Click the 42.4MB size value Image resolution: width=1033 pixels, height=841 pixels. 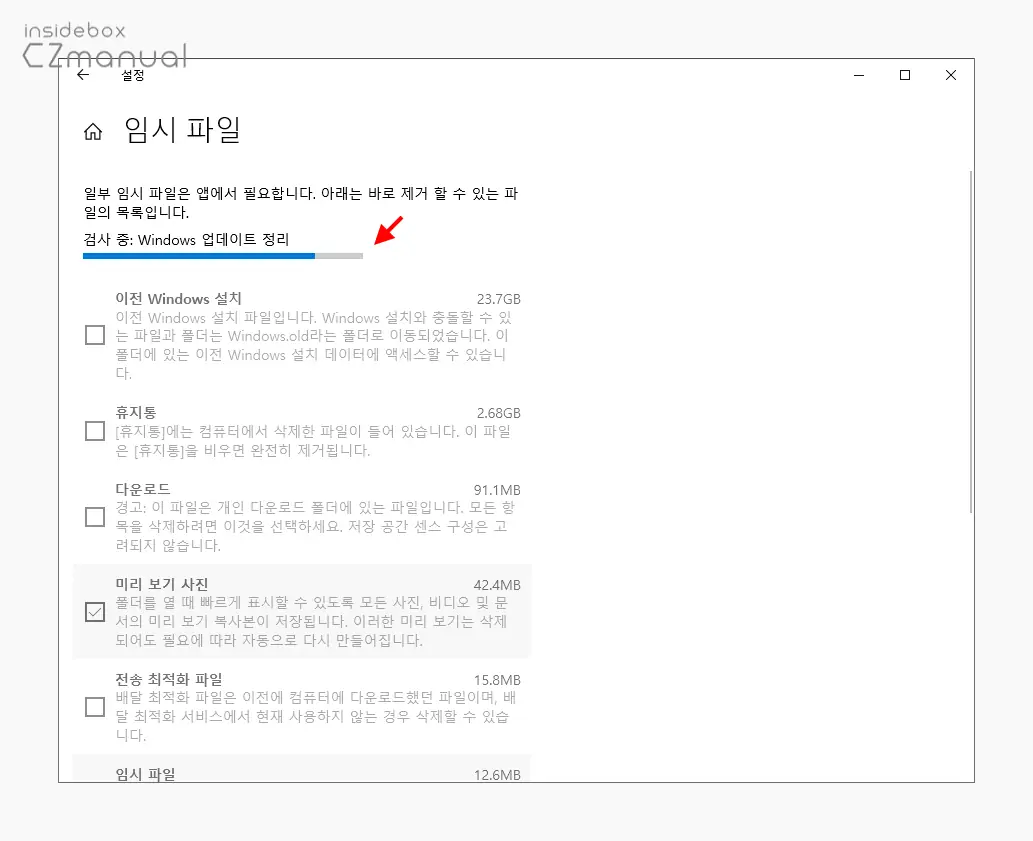pos(497,585)
